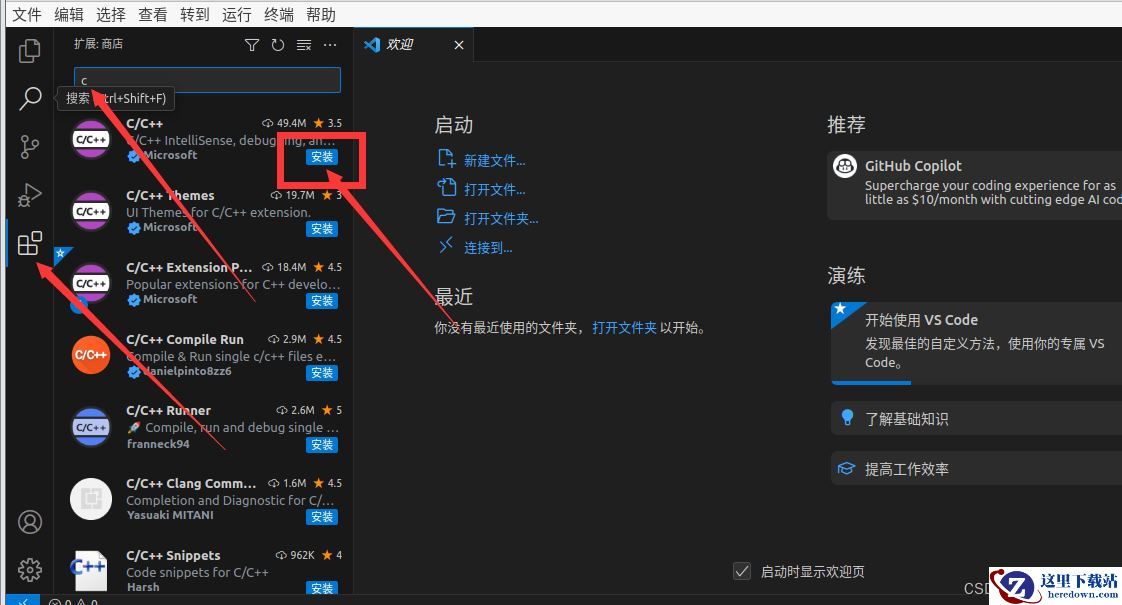Close the 欢迎 tab
The width and height of the screenshot is (1122, 605).
[459, 45]
